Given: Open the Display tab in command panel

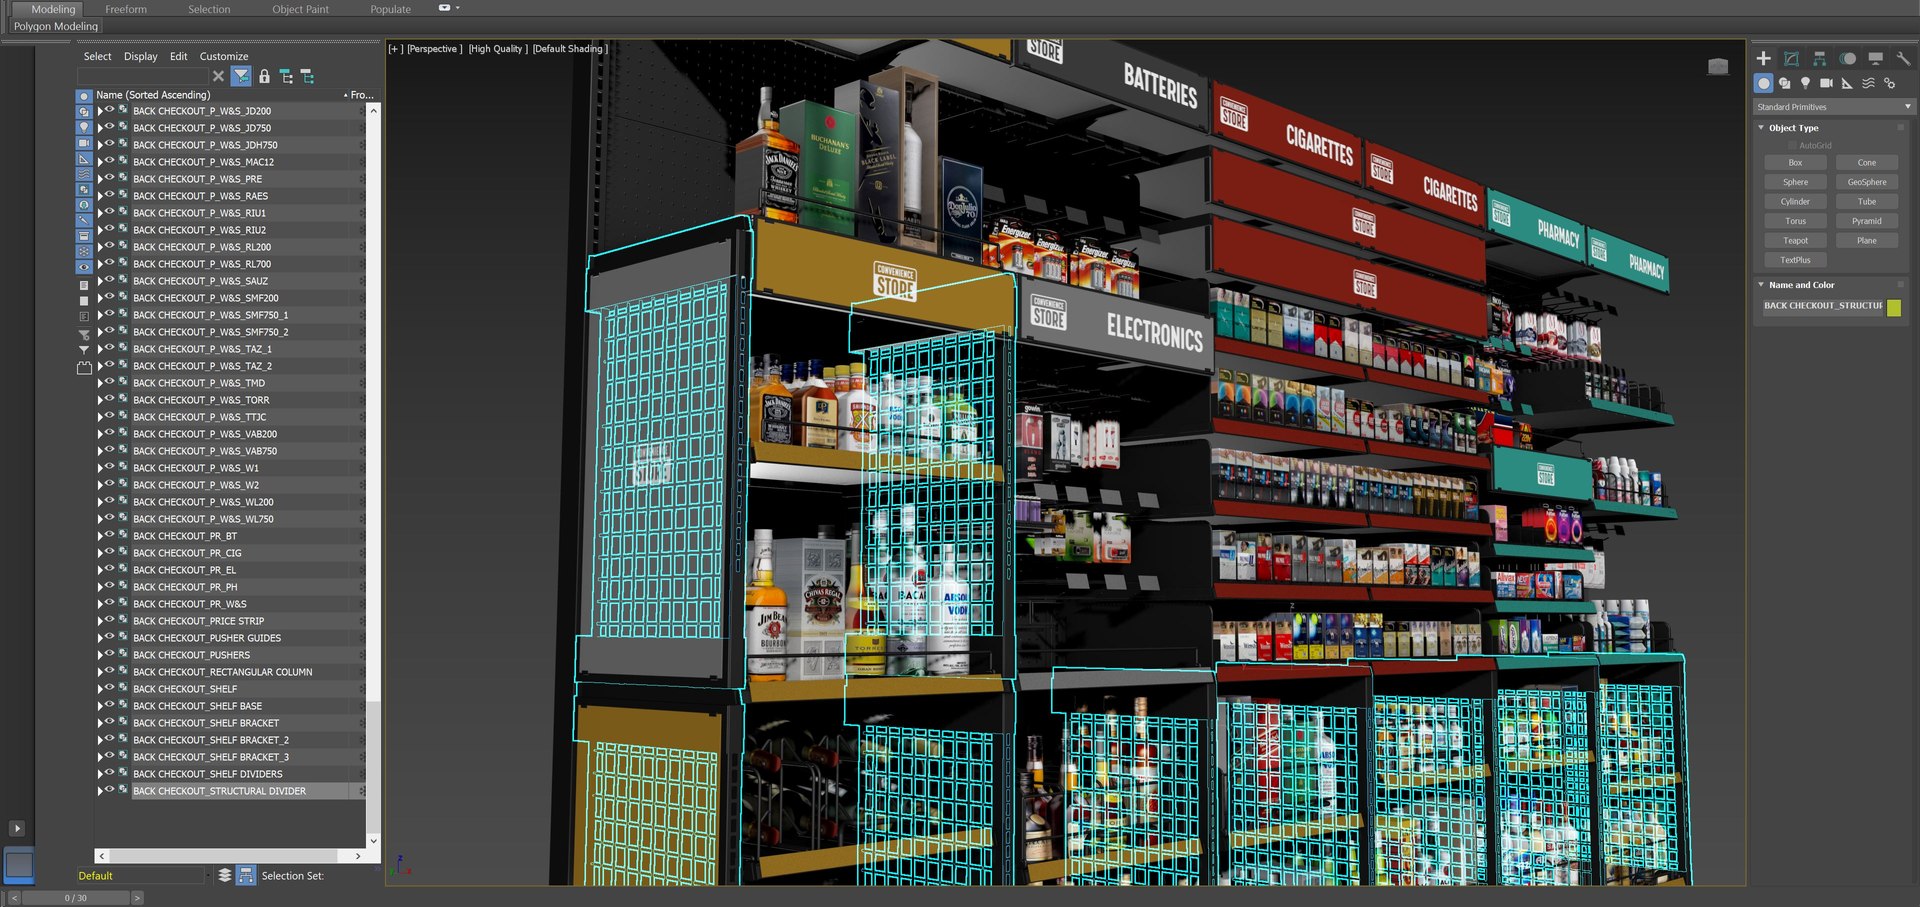Looking at the screenshot, I should pos(1876,58).
